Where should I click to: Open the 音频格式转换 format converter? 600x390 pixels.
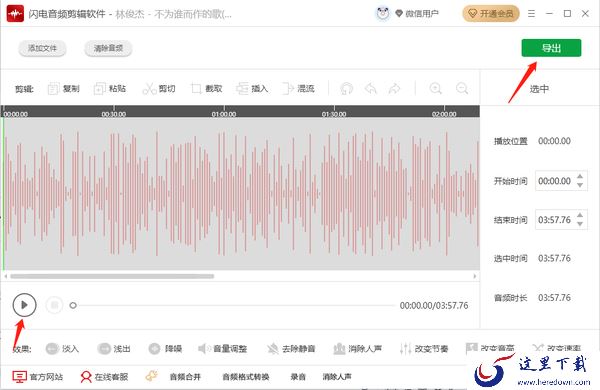[246, 377]
